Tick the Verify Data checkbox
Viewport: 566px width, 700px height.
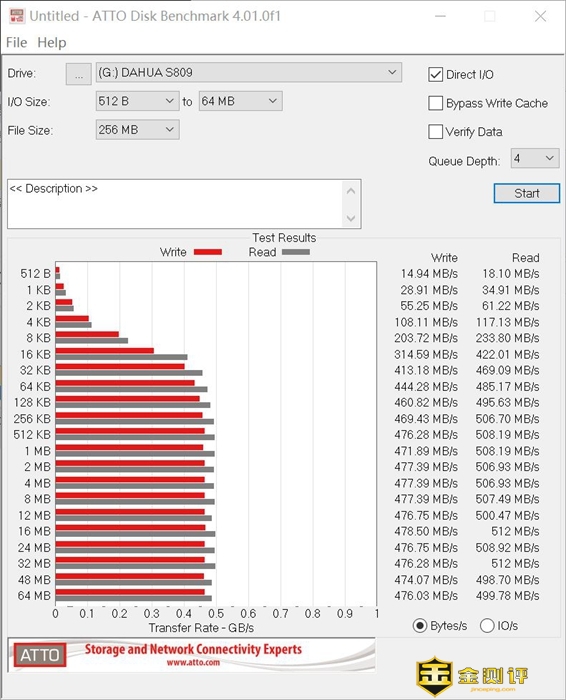[x=435, y=132]
